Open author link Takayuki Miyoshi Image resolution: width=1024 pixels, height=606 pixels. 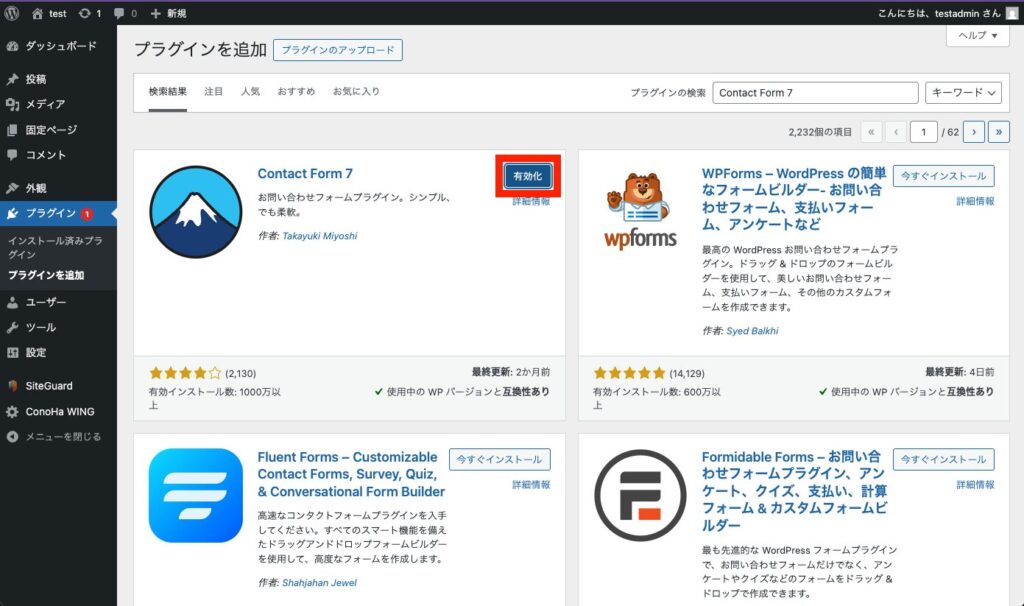(319, 236)
